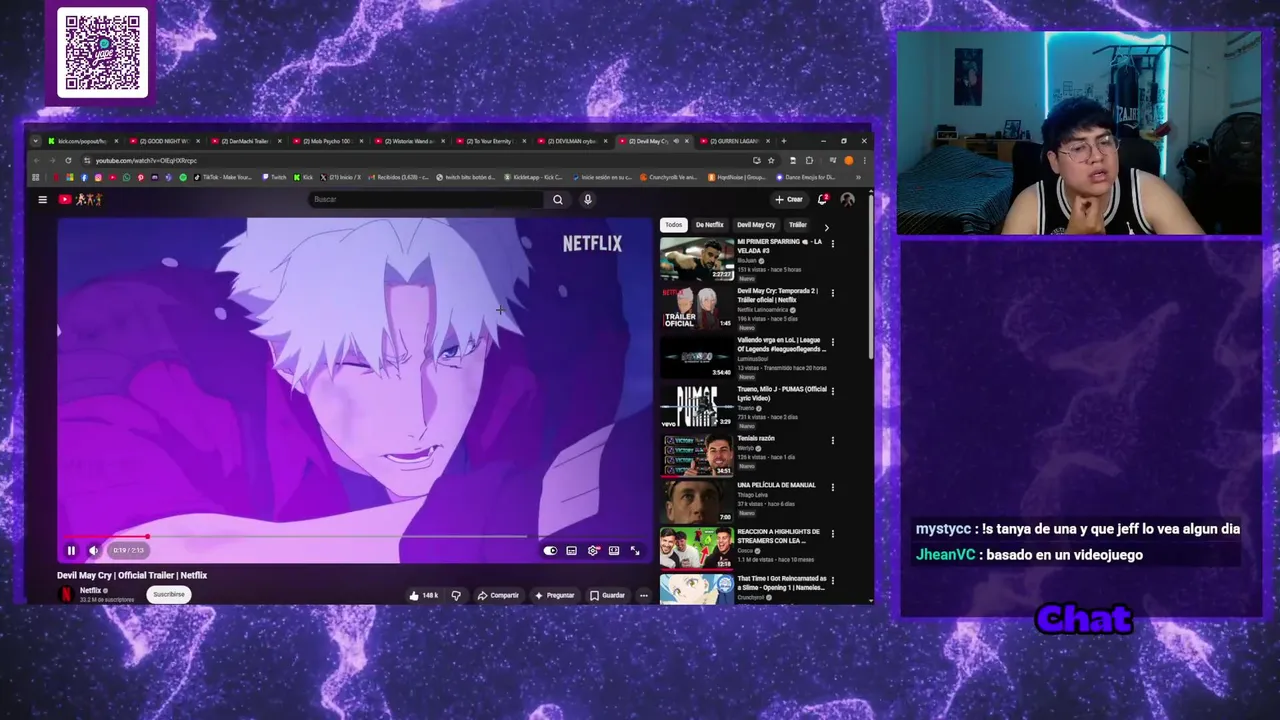Open the YouTube hamburger guide menu
Viewport: 1280px width, 720px height.
click(x=42, y=199)
